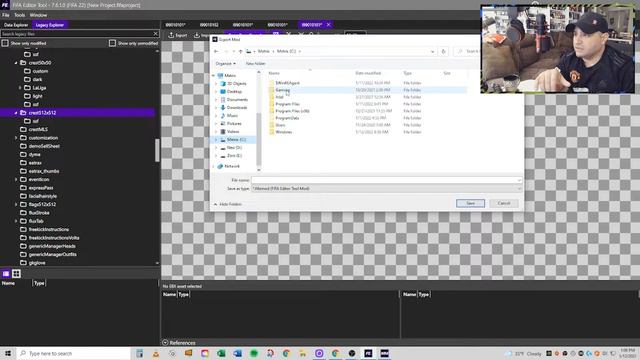
Task: Click the Save button
Action: pos(470,203)
